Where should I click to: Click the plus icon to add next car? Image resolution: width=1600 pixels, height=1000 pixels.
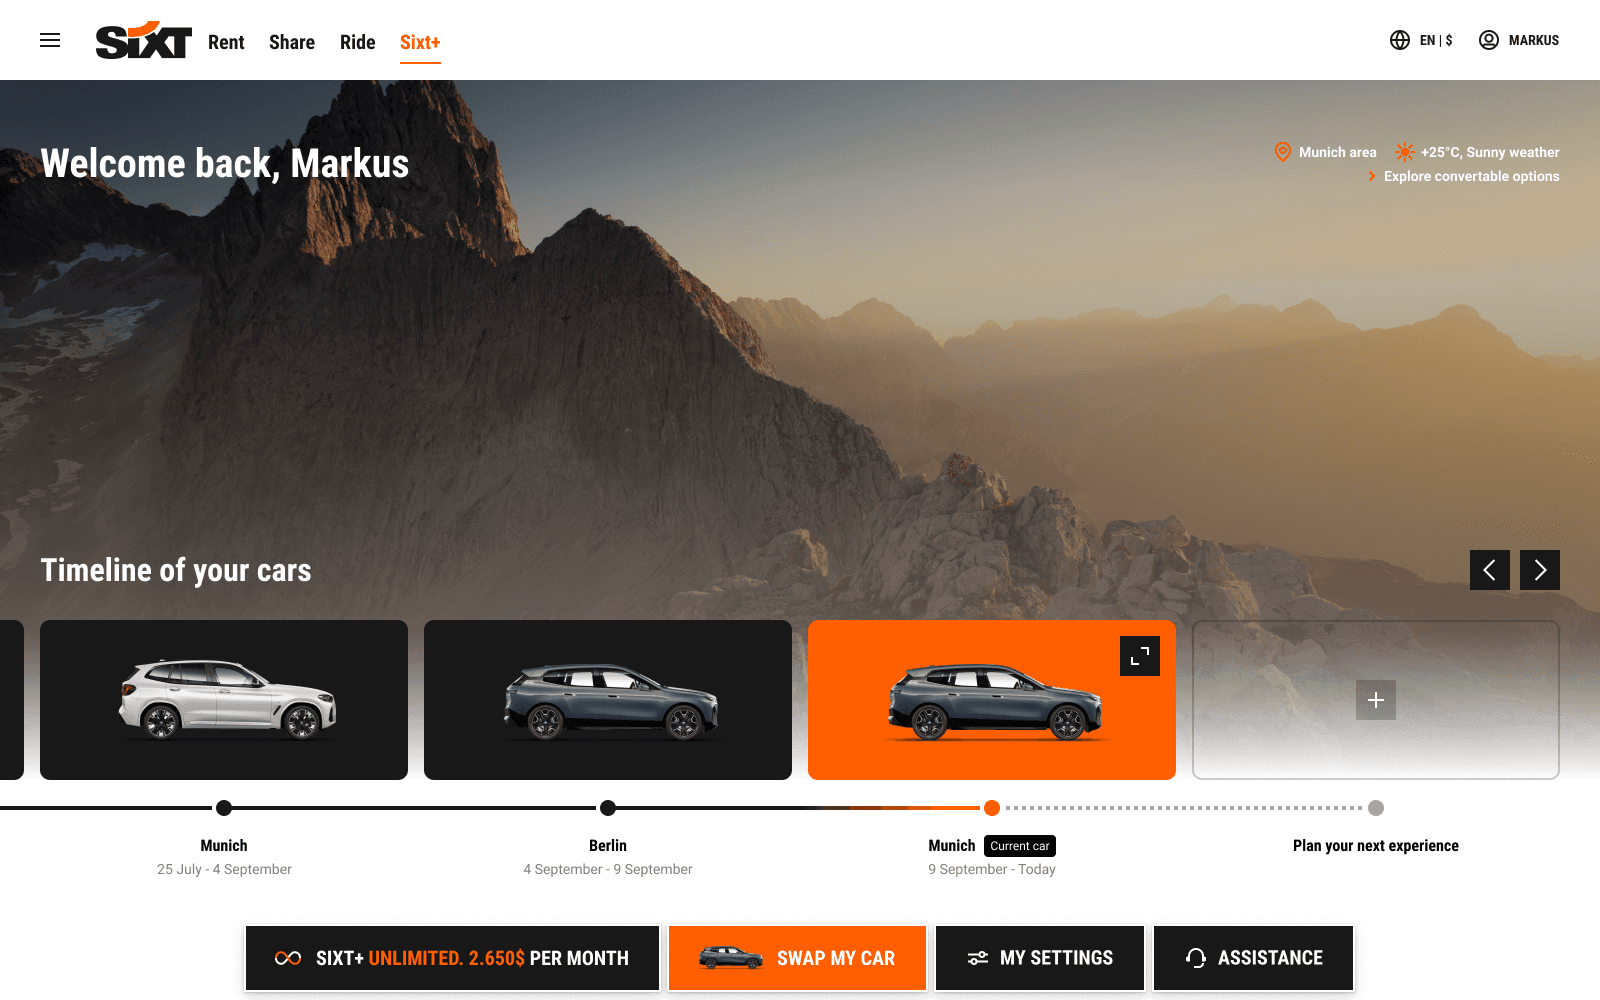click(1376, 700)
